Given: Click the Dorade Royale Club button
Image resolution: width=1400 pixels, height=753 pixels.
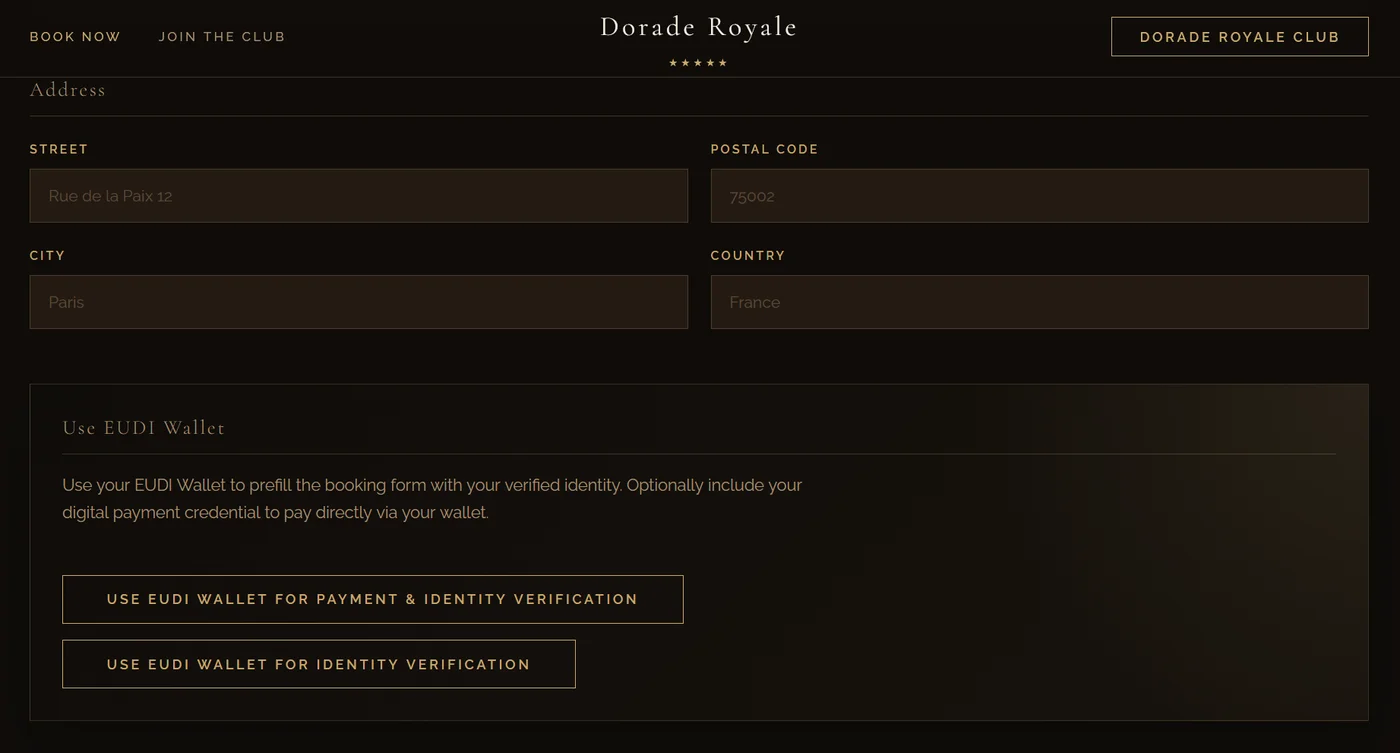Looking at the screenshot, I should click(x=1240, y=37).
